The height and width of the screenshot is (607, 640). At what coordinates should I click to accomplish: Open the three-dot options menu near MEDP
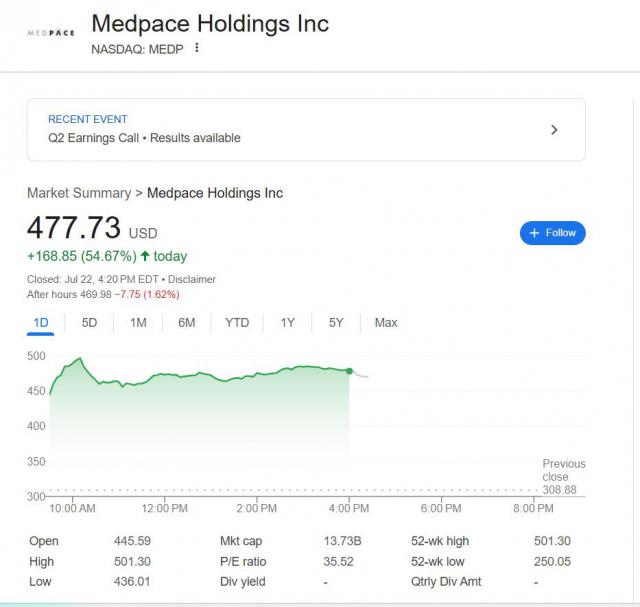(197, 48)
